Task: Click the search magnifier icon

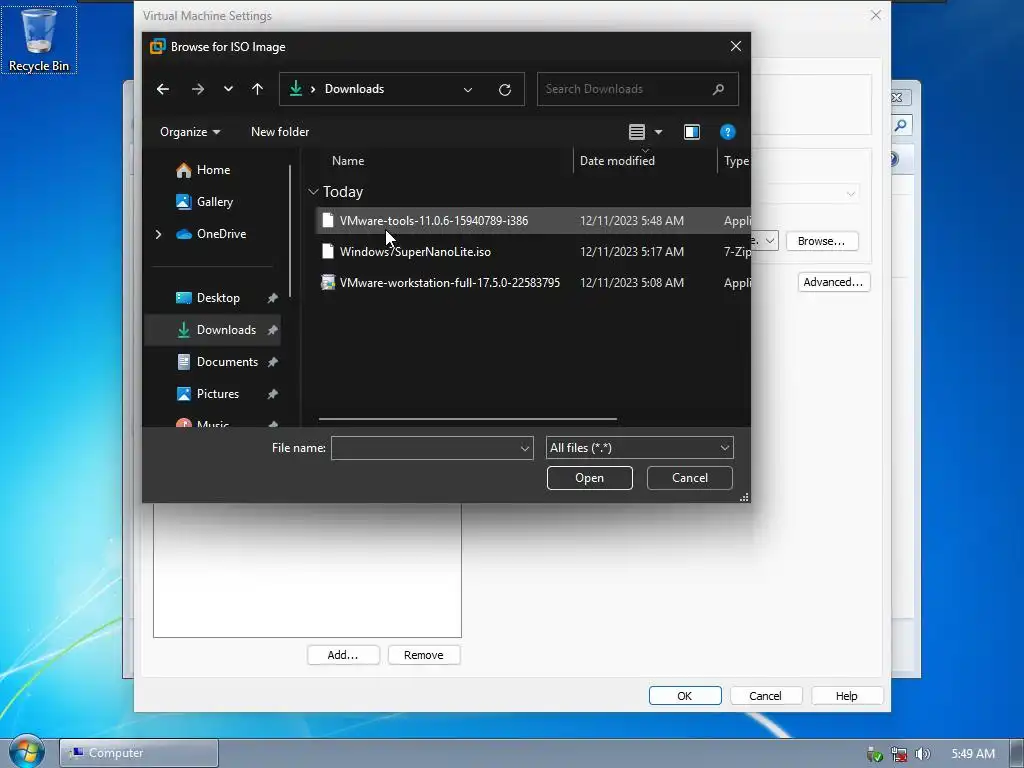Action: 718,89
